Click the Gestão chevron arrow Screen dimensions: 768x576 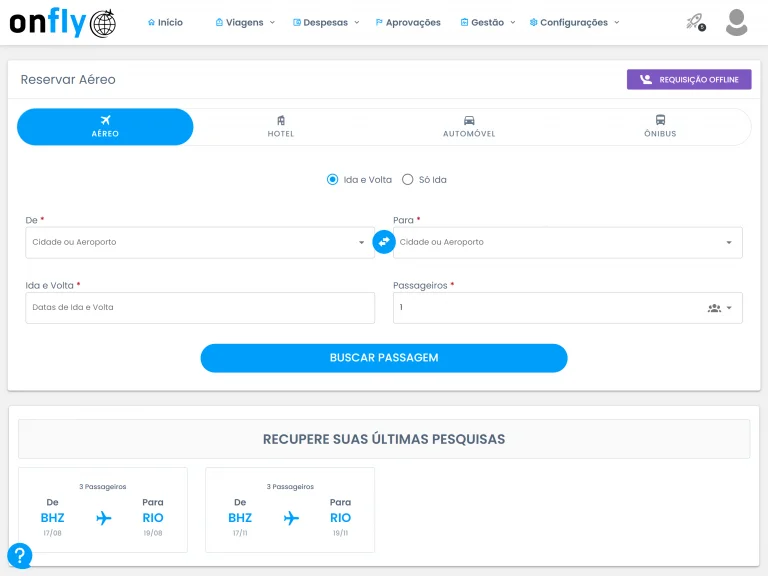click(x=513, y=23)
